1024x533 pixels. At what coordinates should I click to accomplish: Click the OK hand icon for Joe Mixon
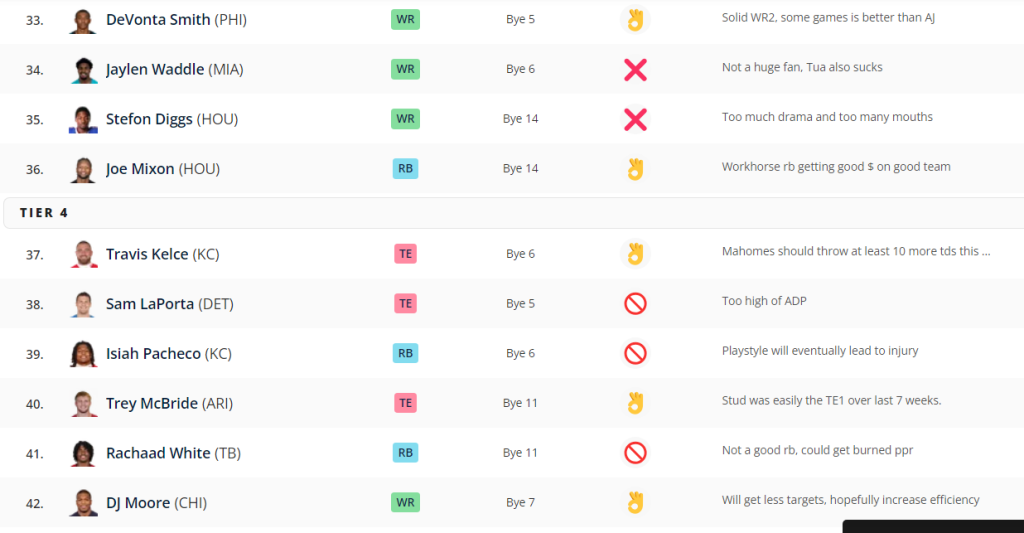[x=635, y=169]
